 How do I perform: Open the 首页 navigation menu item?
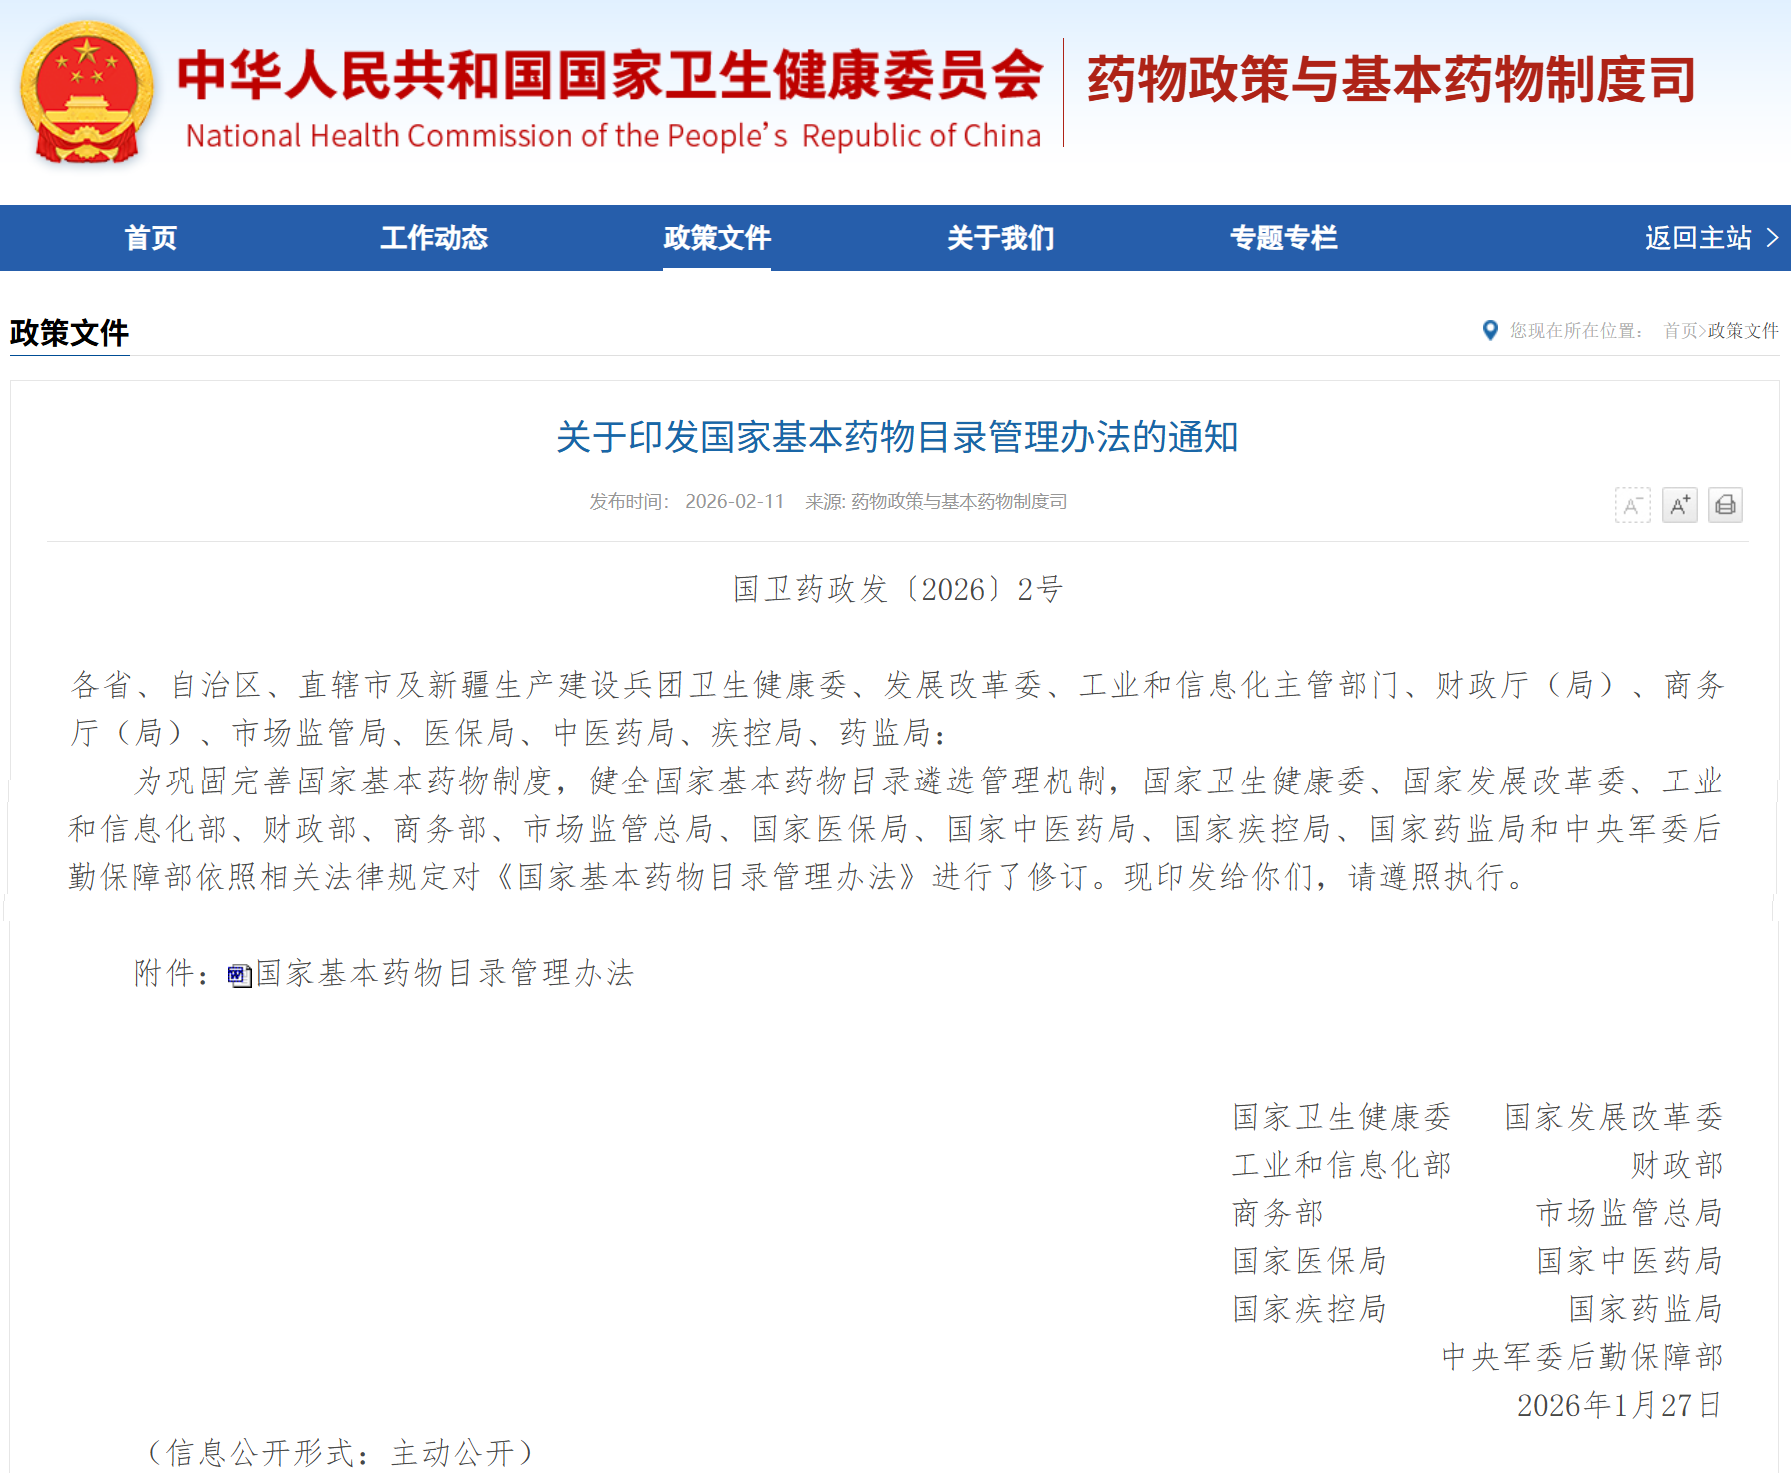click(151, 238)
